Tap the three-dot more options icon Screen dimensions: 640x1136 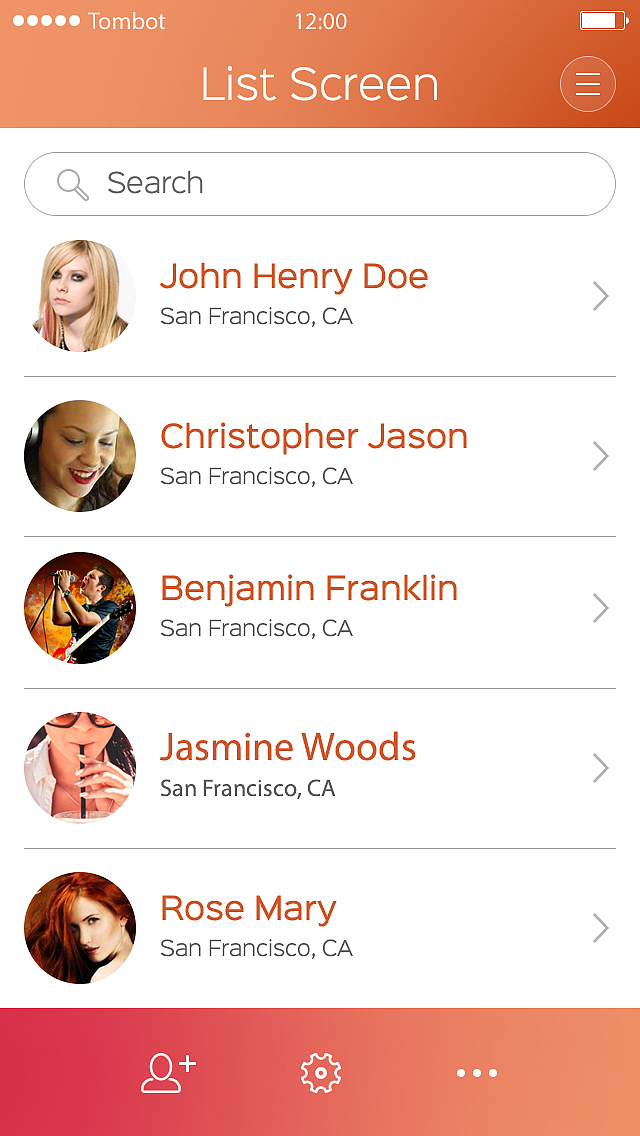[477, 1073]
